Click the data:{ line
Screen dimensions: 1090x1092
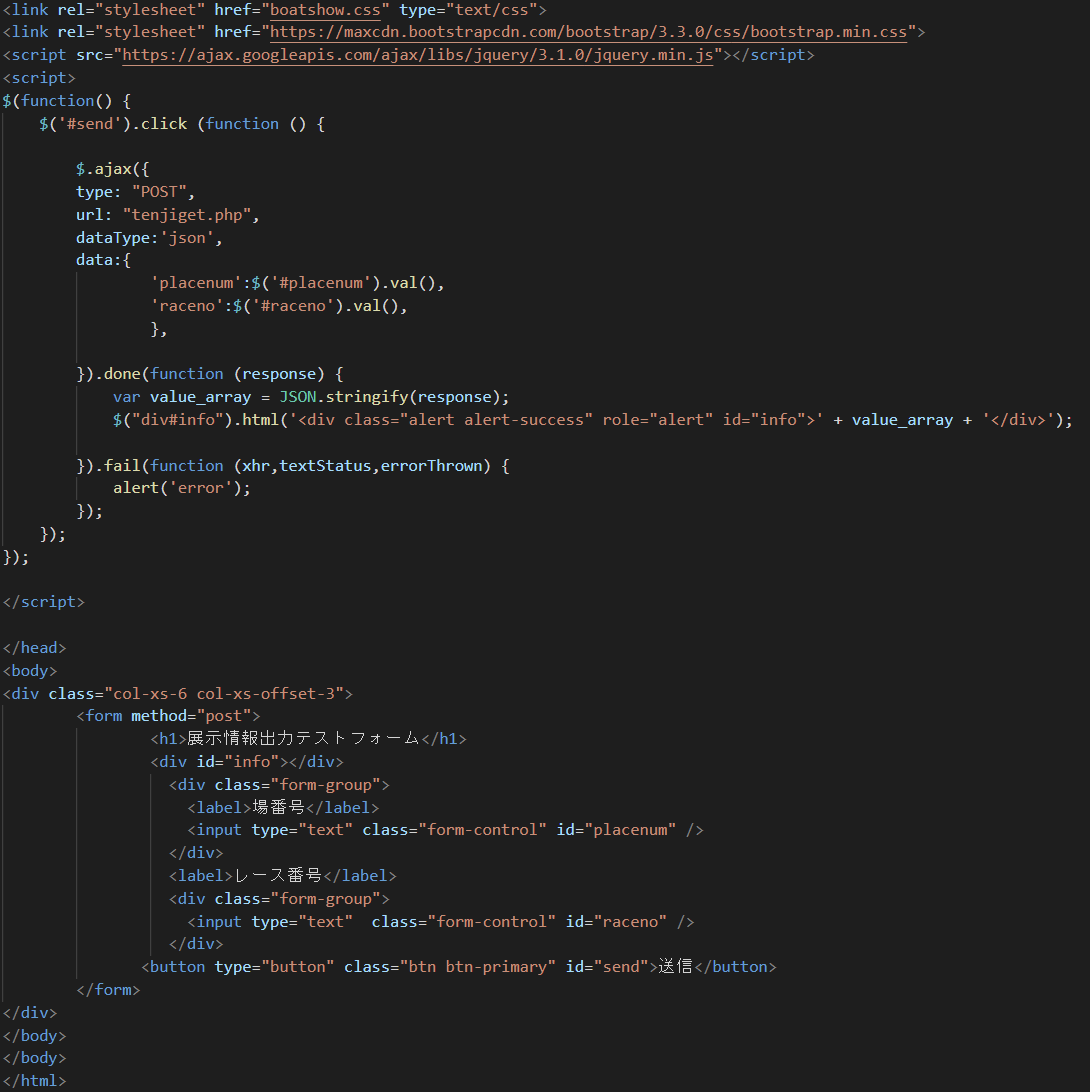[x=104, y=260]
